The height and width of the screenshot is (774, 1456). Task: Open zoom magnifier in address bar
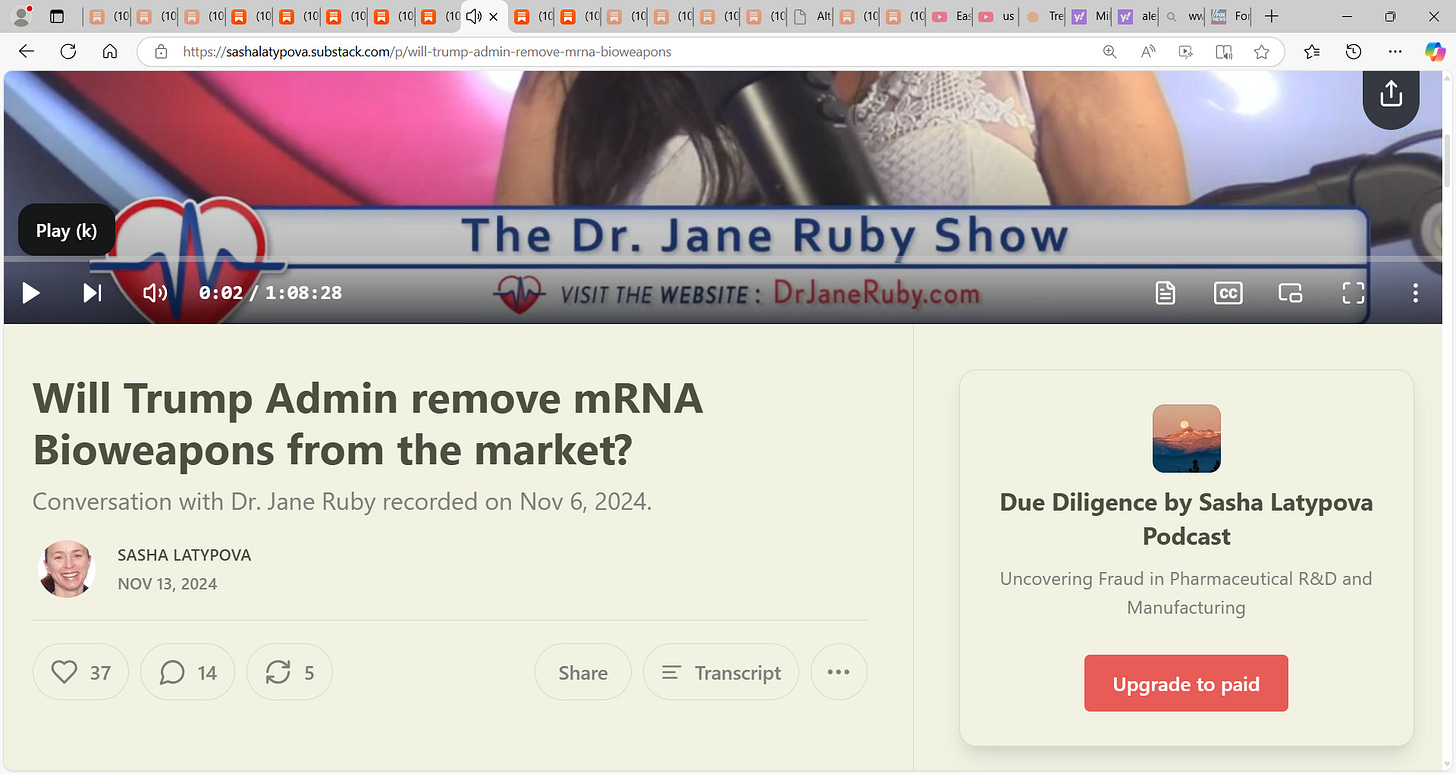1109,52
